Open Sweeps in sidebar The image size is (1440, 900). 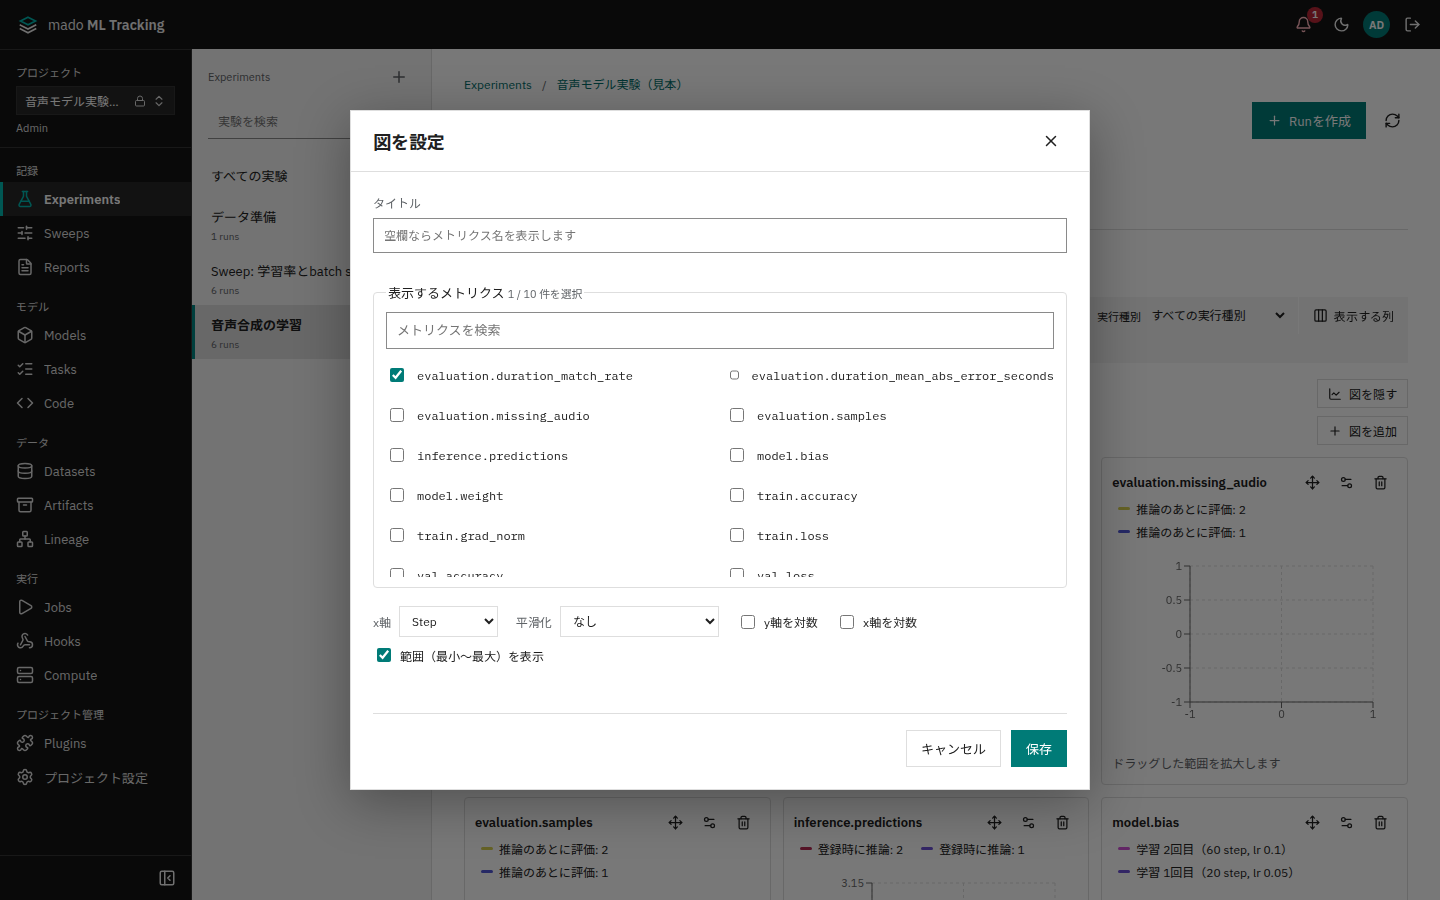pyautogui.click(x=95, y=234)
